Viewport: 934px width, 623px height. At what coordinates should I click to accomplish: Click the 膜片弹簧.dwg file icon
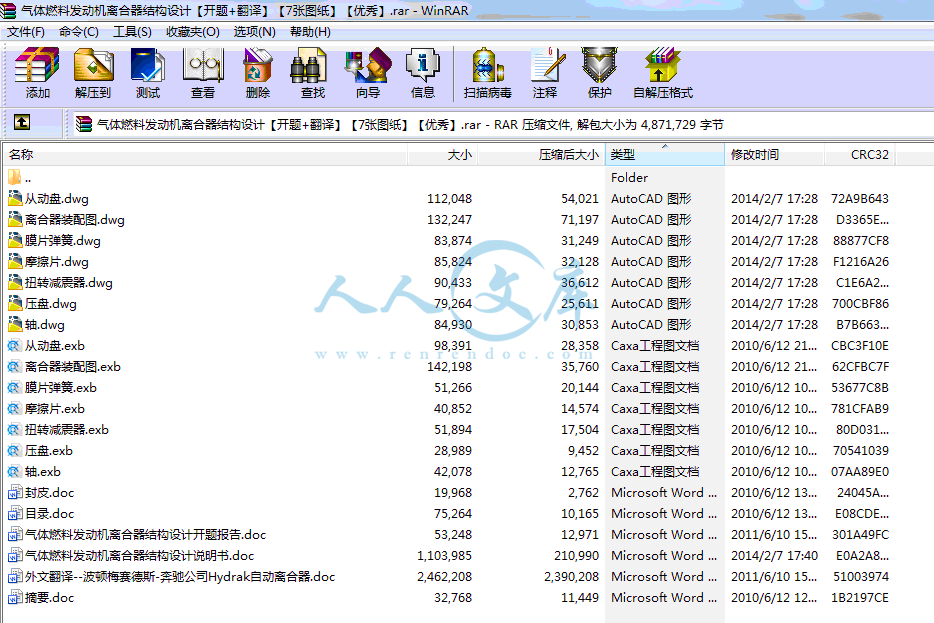click(x=15, y=241)
